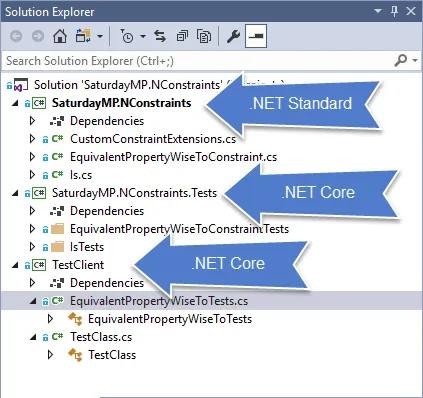Click Dependencies icon under TestClient

coord(57,283)
